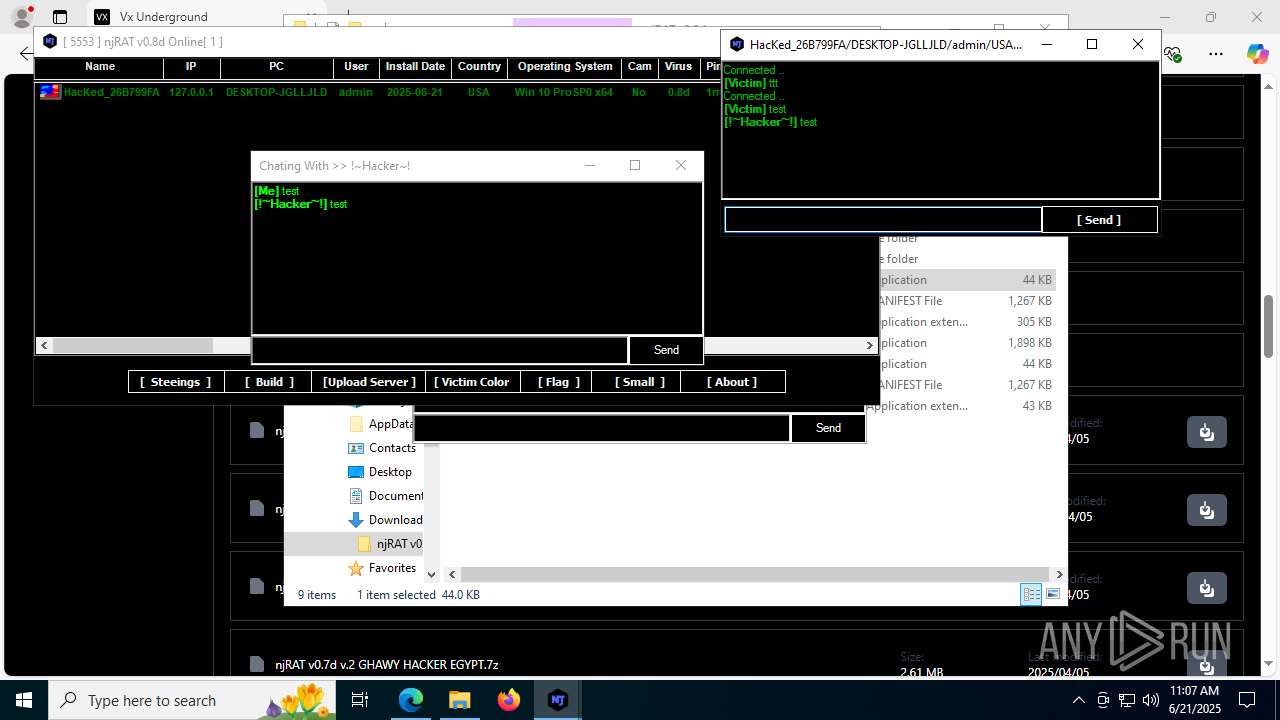The width and height of the screenshot is (1280, 720).
Task: Select the HacKed_26B799FA victim flag icon
Action: click(50, 92)
